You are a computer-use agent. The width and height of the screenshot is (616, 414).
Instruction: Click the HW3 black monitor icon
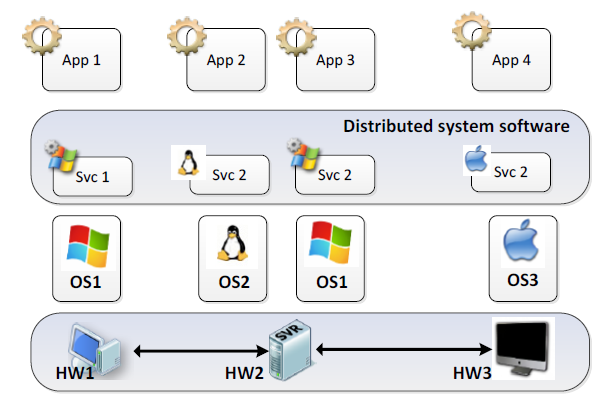coord(523,348)
